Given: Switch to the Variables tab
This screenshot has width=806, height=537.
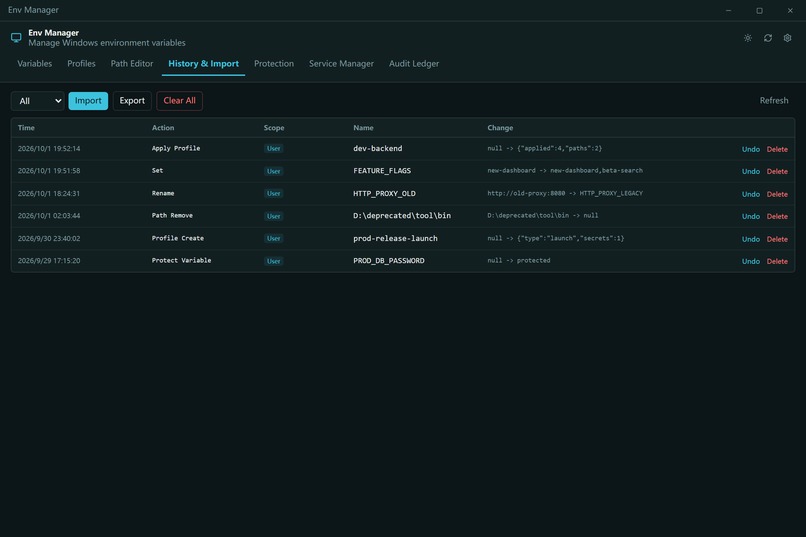Looking at the screenshot, I should [34, 64].
